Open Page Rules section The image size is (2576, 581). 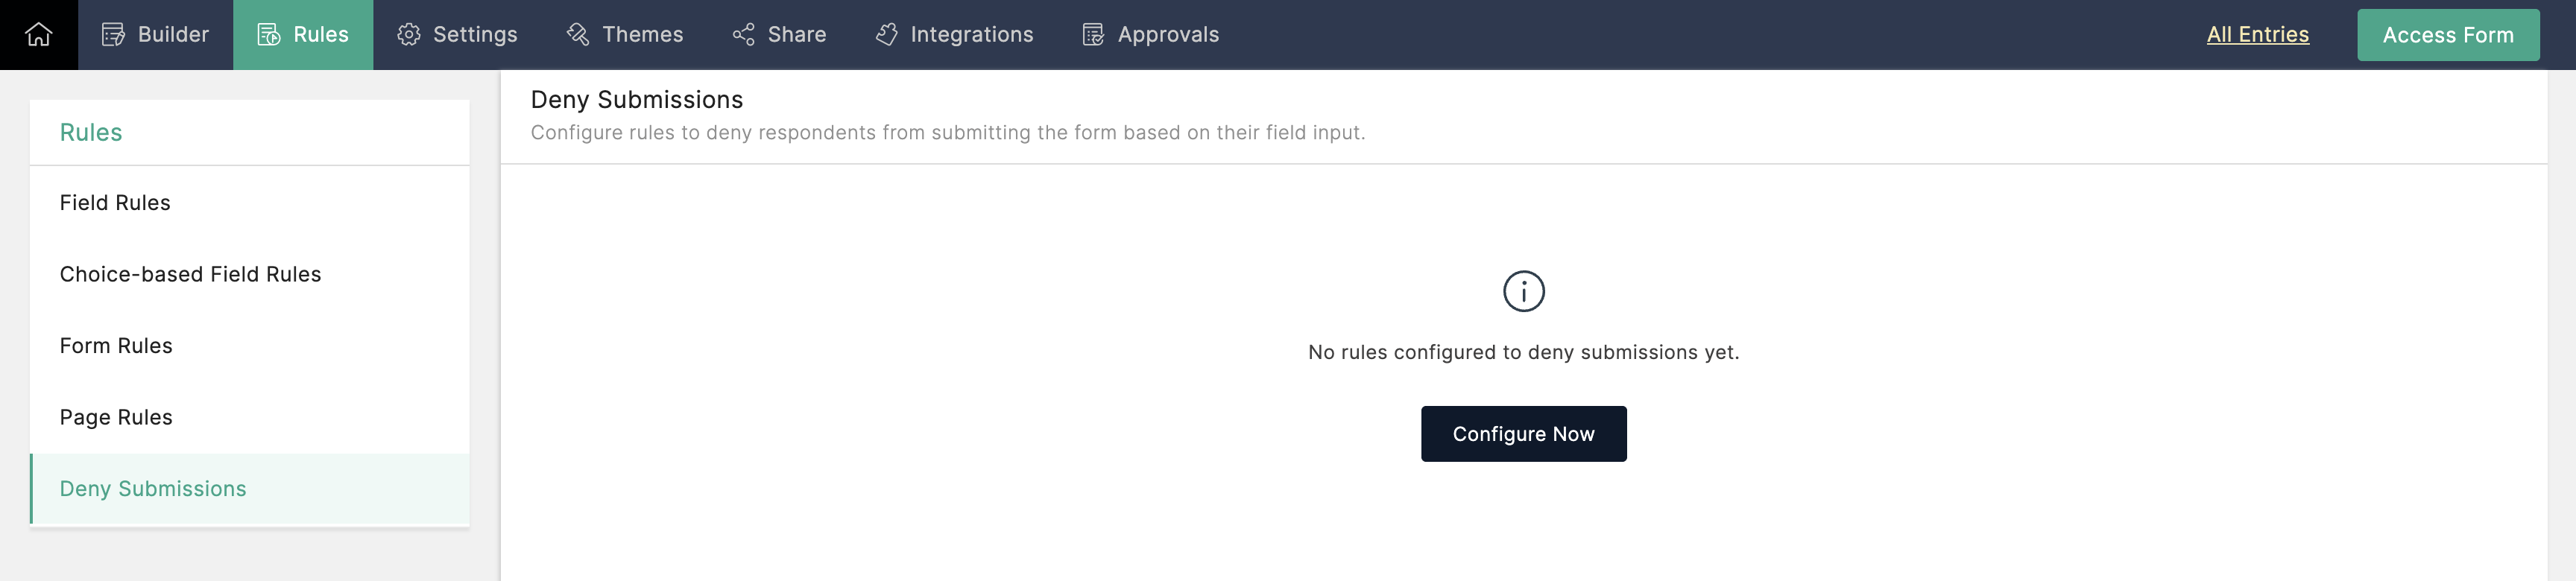pos(116,417)
